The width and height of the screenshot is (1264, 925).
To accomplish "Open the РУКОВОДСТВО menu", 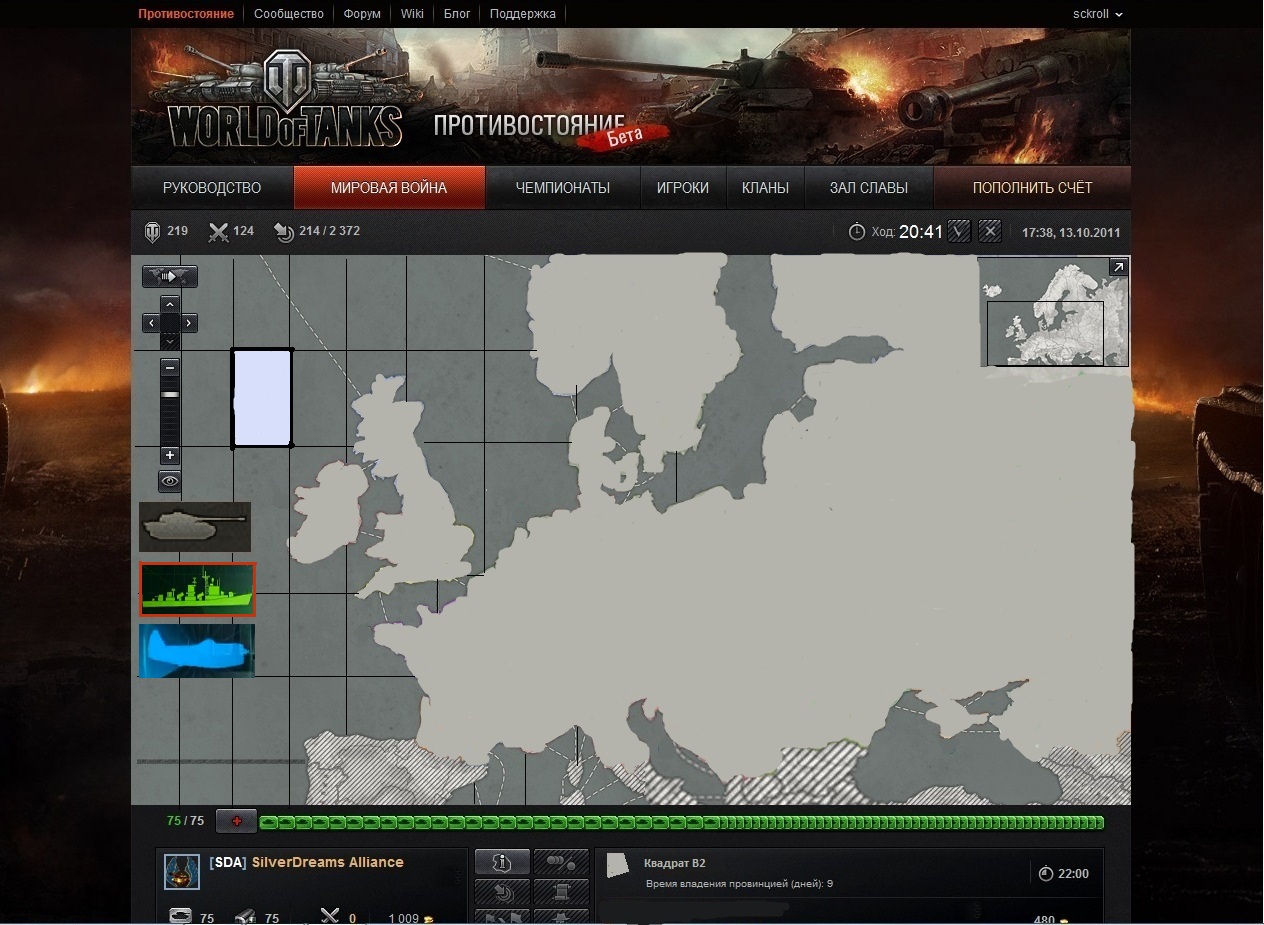I will [212, 188].
